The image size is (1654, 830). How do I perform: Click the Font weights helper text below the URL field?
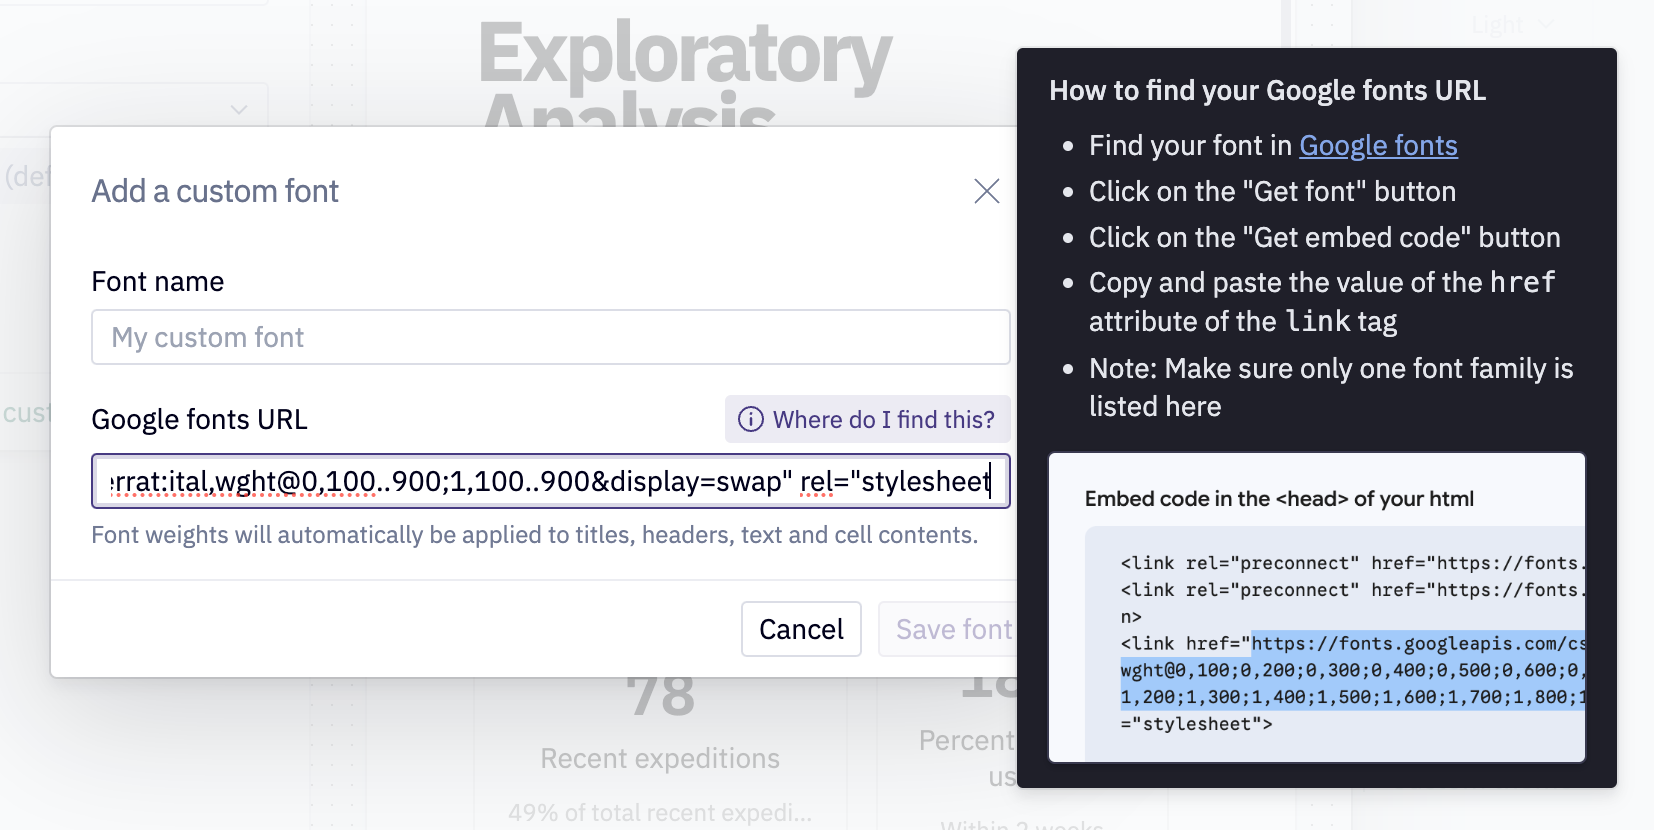point(534,535)
